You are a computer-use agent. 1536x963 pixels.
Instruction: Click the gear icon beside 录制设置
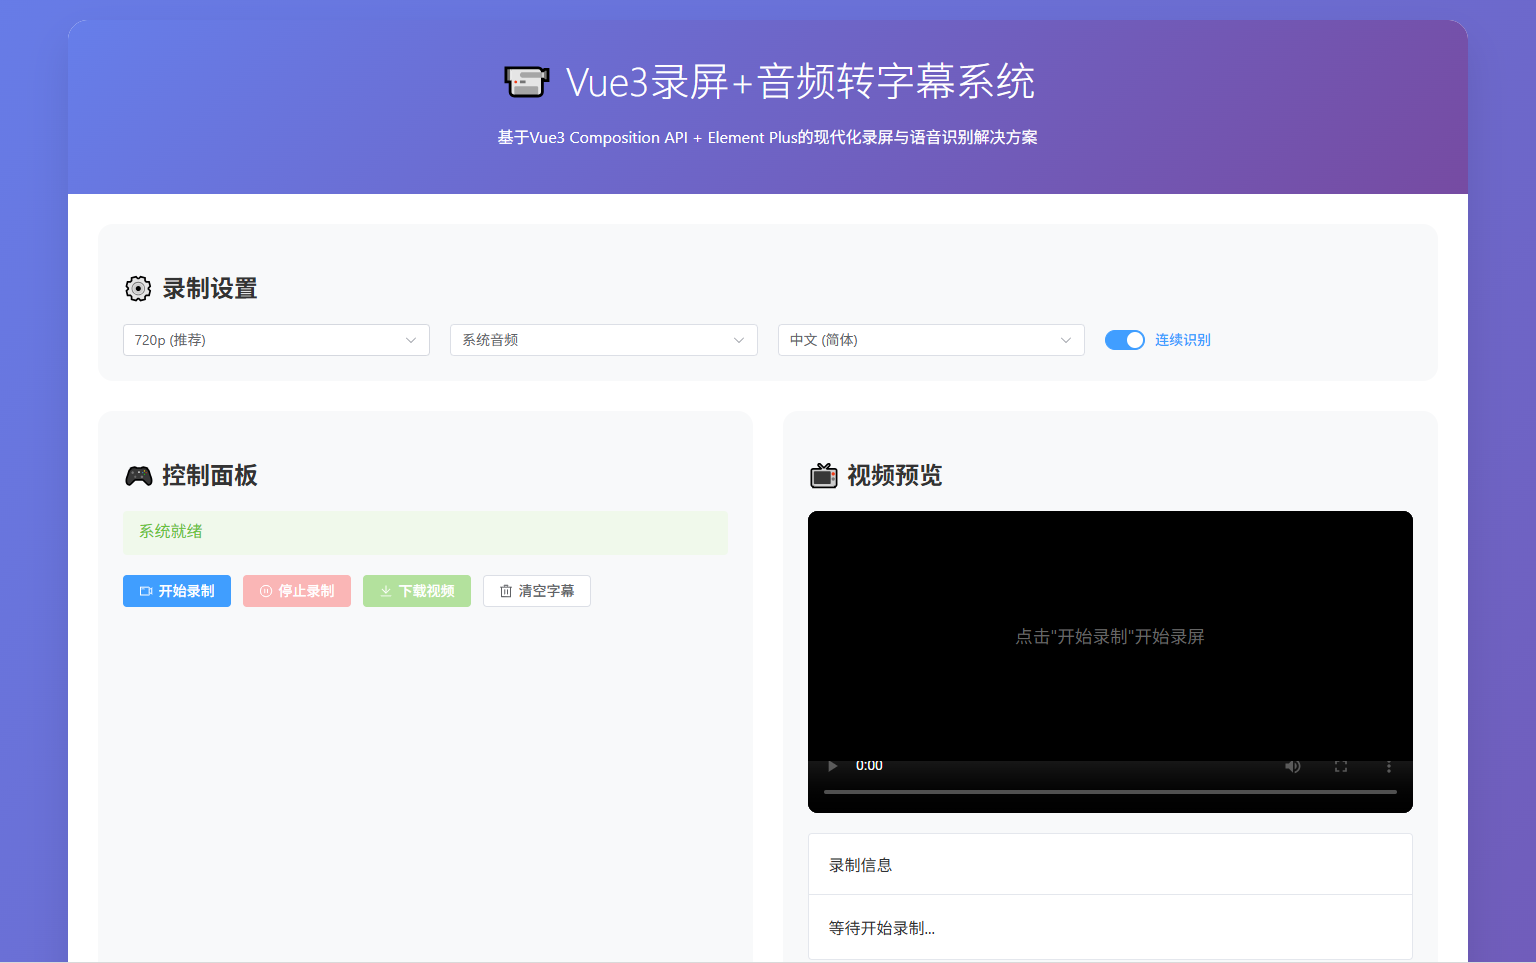[x=138, y=289]
